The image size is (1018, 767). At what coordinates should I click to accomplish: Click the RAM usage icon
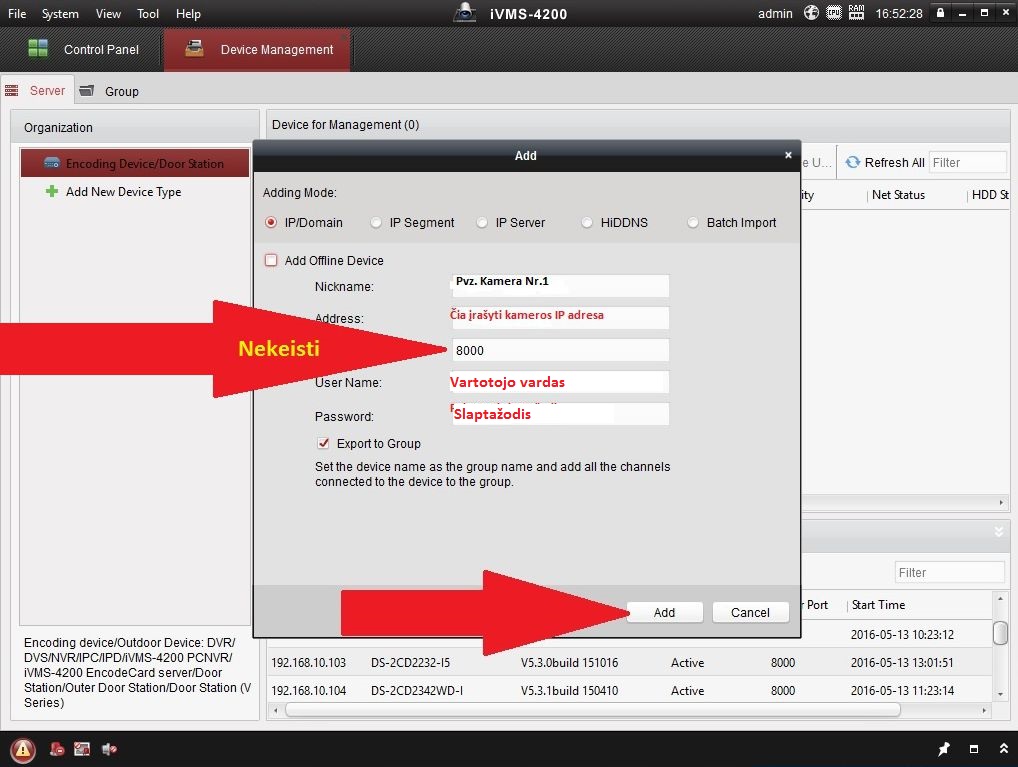point(856,12)
